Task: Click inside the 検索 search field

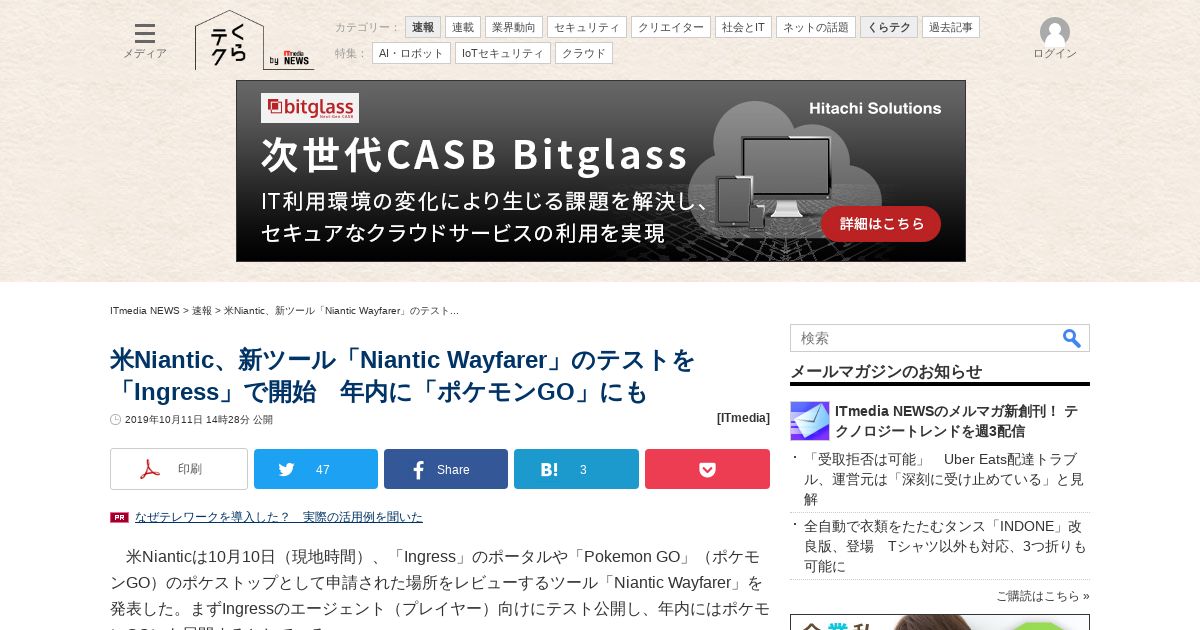Action: pos(925,338)
